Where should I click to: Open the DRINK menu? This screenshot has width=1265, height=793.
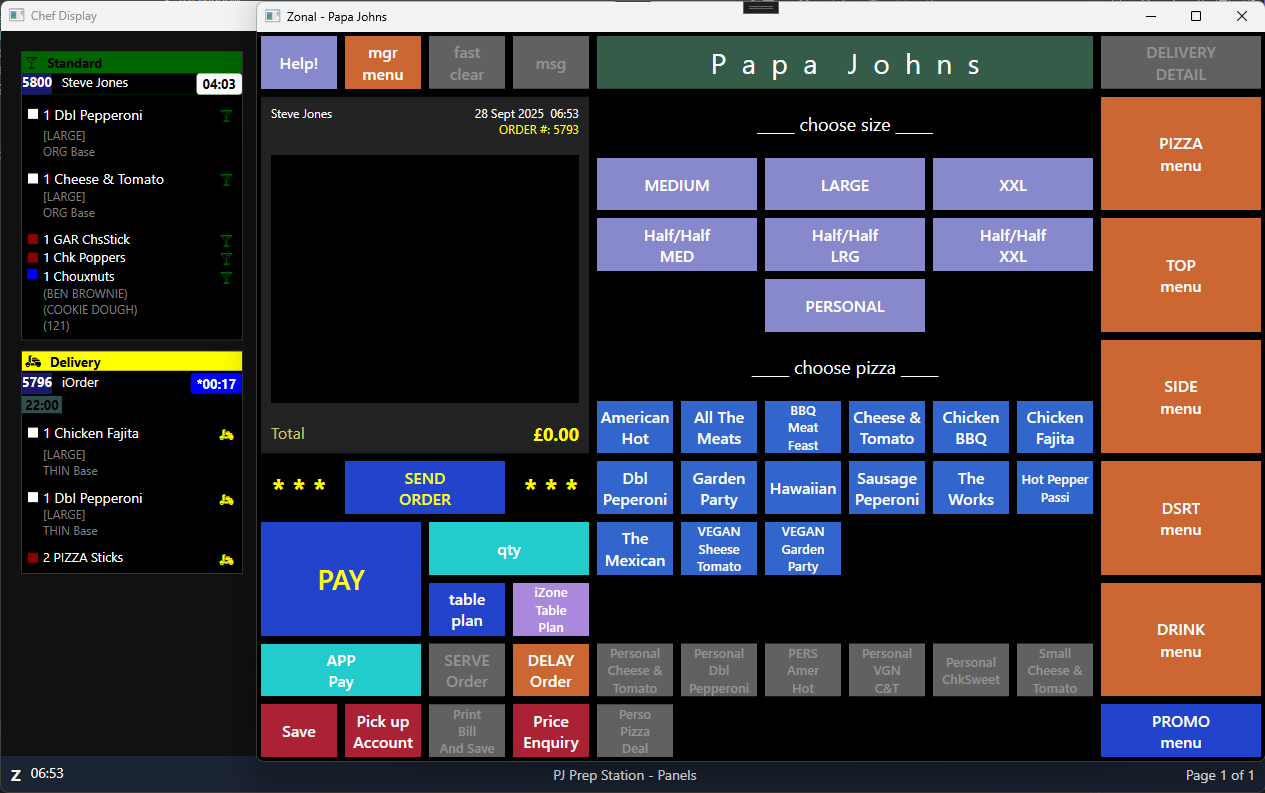[x=1180, y=639]
